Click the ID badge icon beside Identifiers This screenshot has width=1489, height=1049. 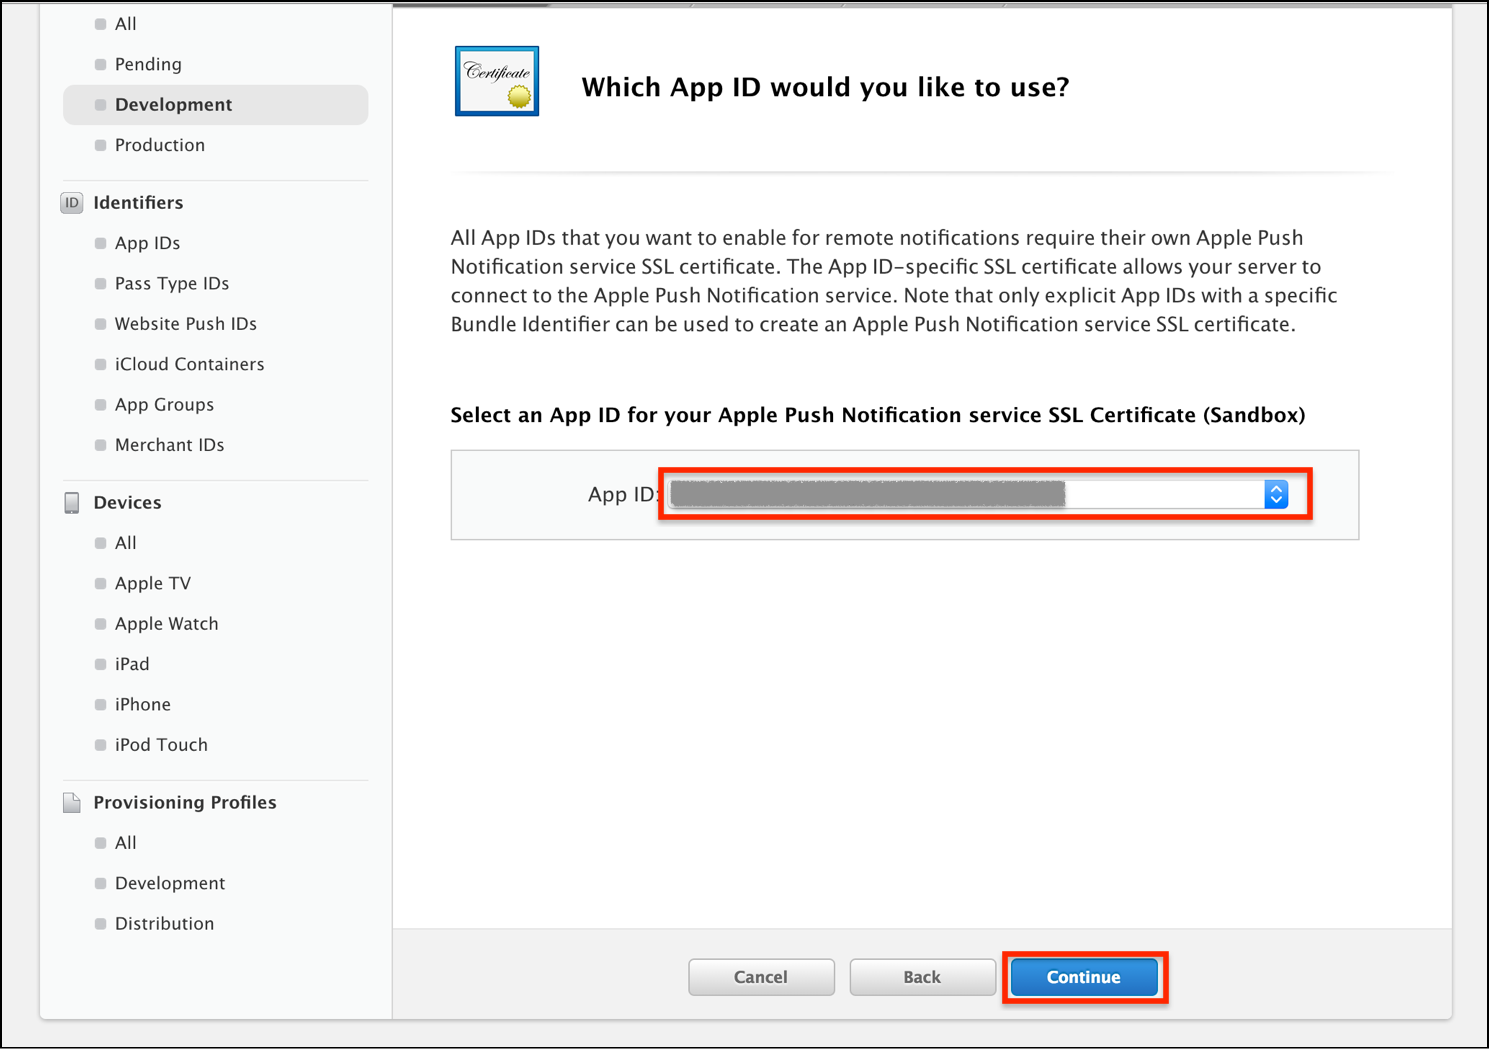pyautogui.click(x=71, y=202)
